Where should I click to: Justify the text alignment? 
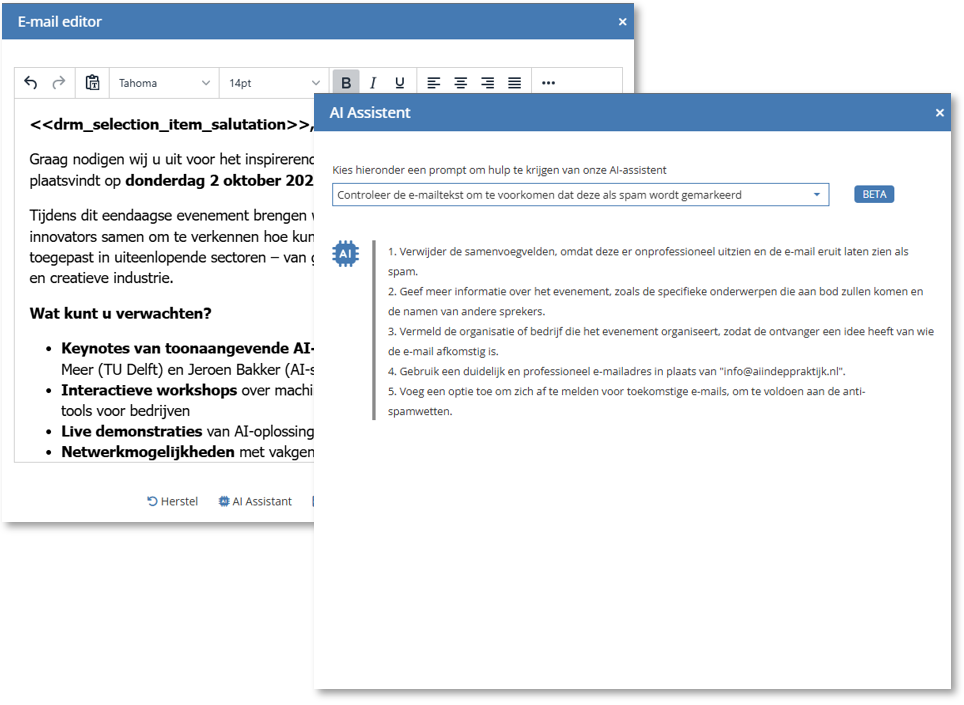(514, 83)
